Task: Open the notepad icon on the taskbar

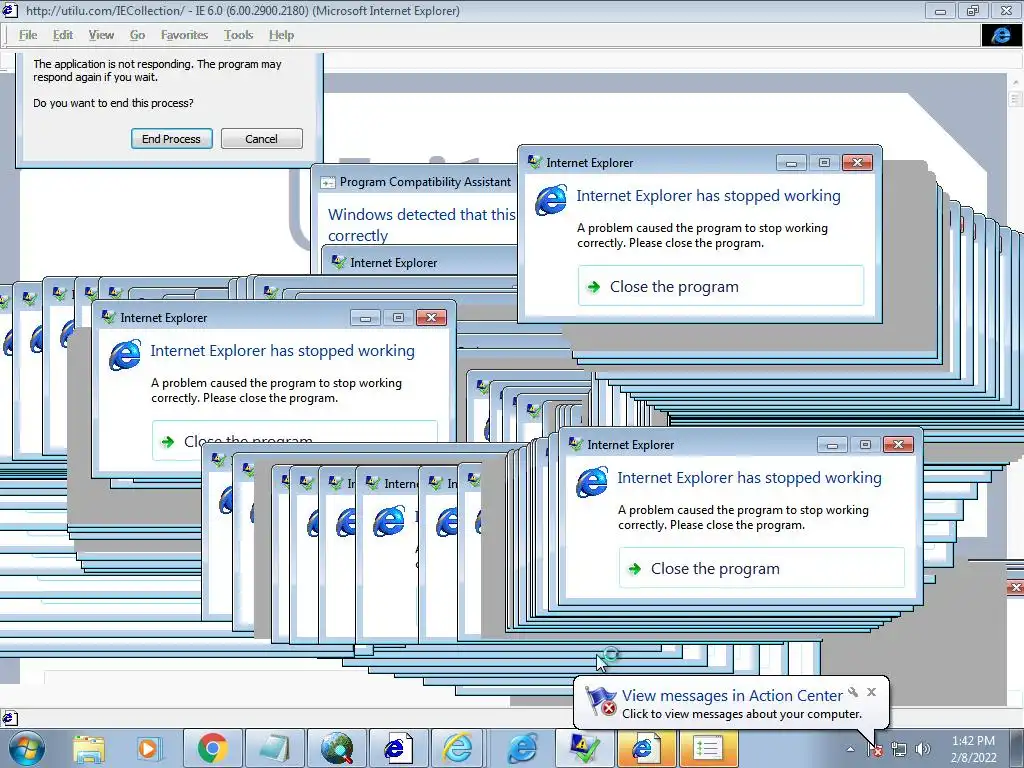Action: [x=274, y=748]
